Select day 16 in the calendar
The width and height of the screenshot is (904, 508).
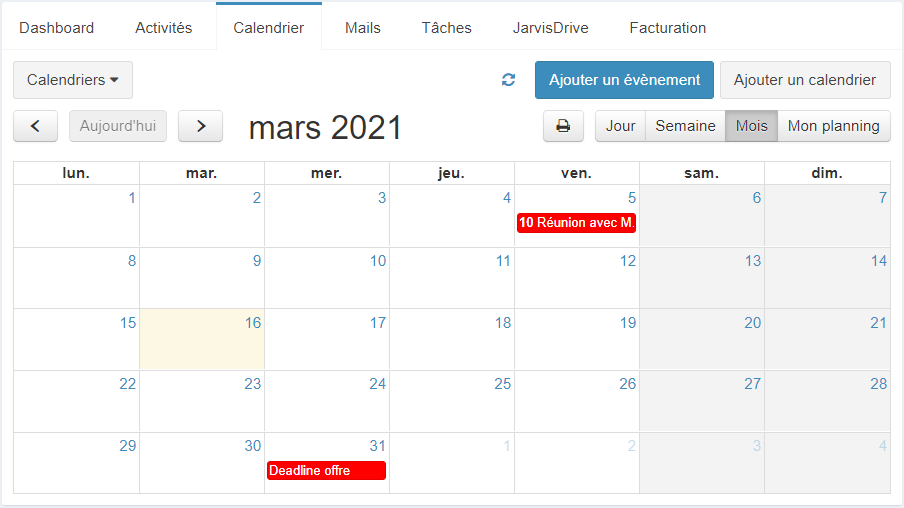click(202, 338)
